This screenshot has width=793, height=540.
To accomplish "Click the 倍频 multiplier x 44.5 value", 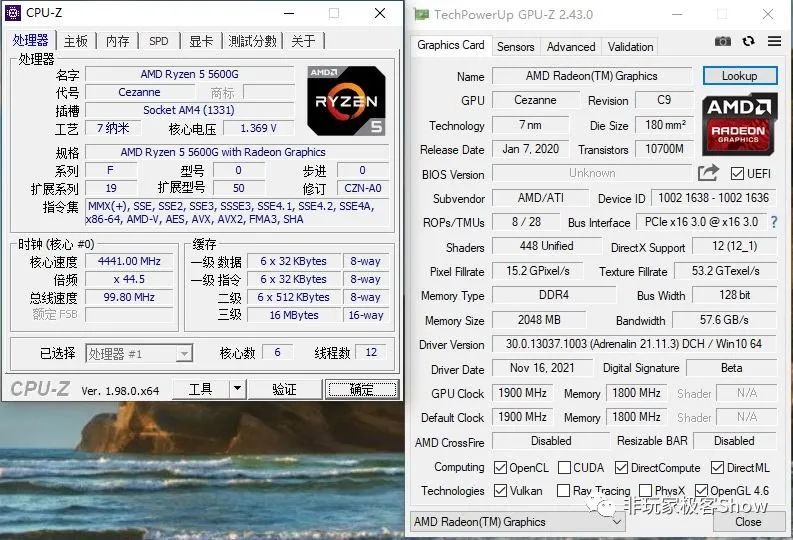I will click(129, 279).
